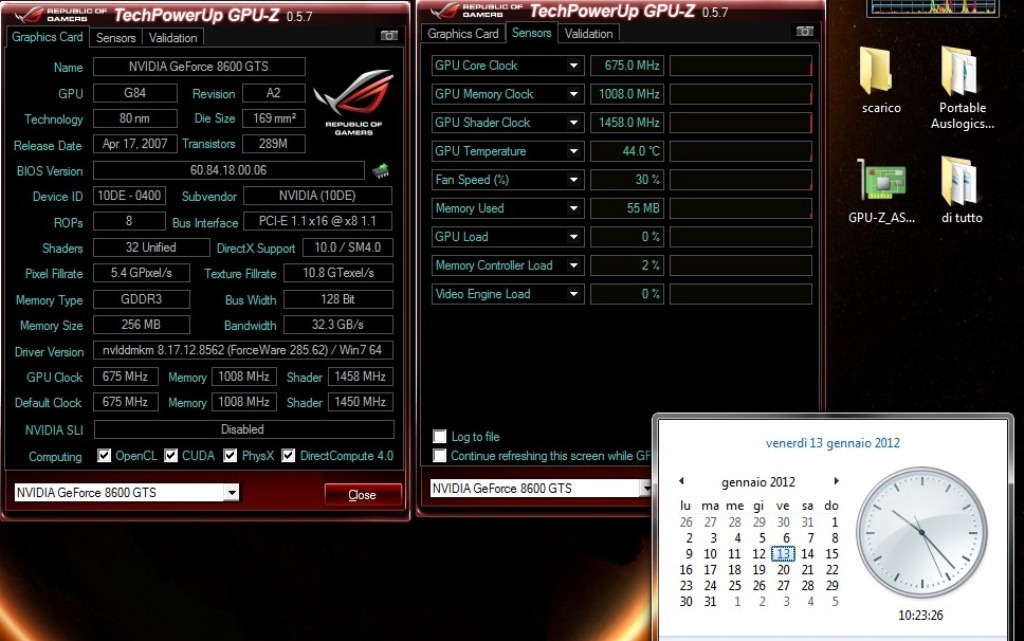The image size is (1024, 641).
Task: Click the BIOS save chip icon
Action: [380, 171]
